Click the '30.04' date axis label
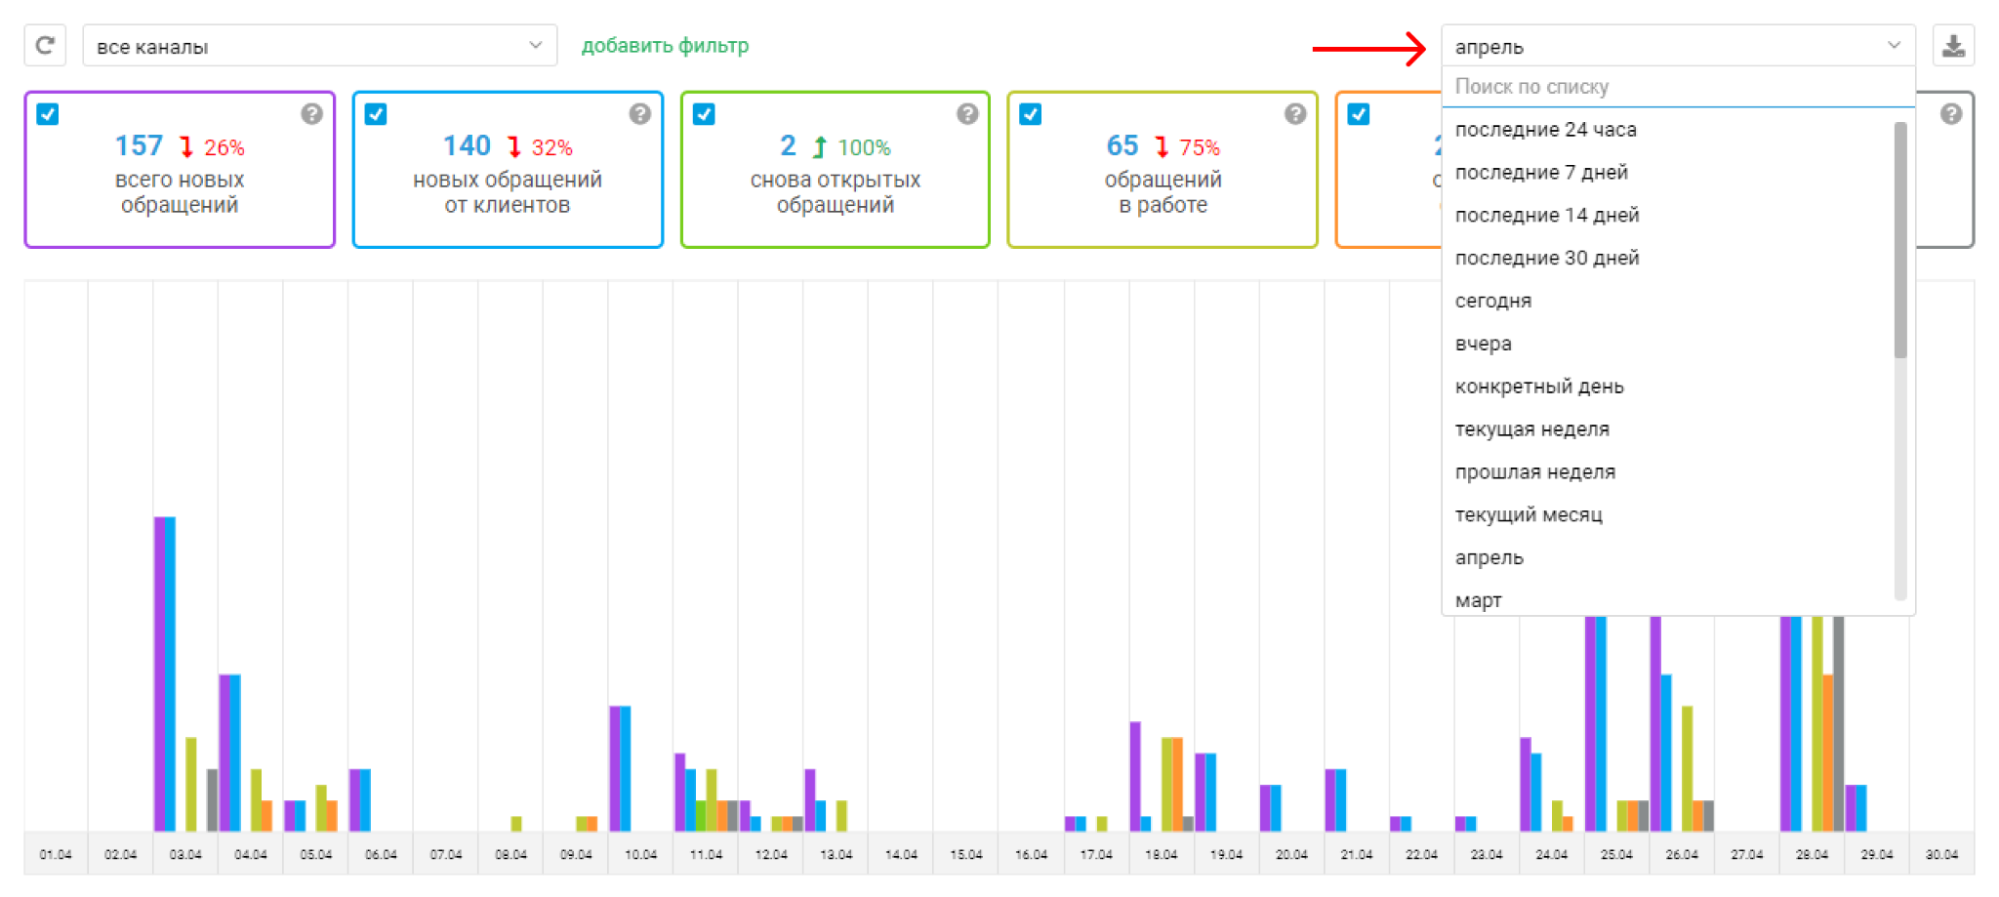This screenshot has height=897, width=1999. [x=1942, y=855]
